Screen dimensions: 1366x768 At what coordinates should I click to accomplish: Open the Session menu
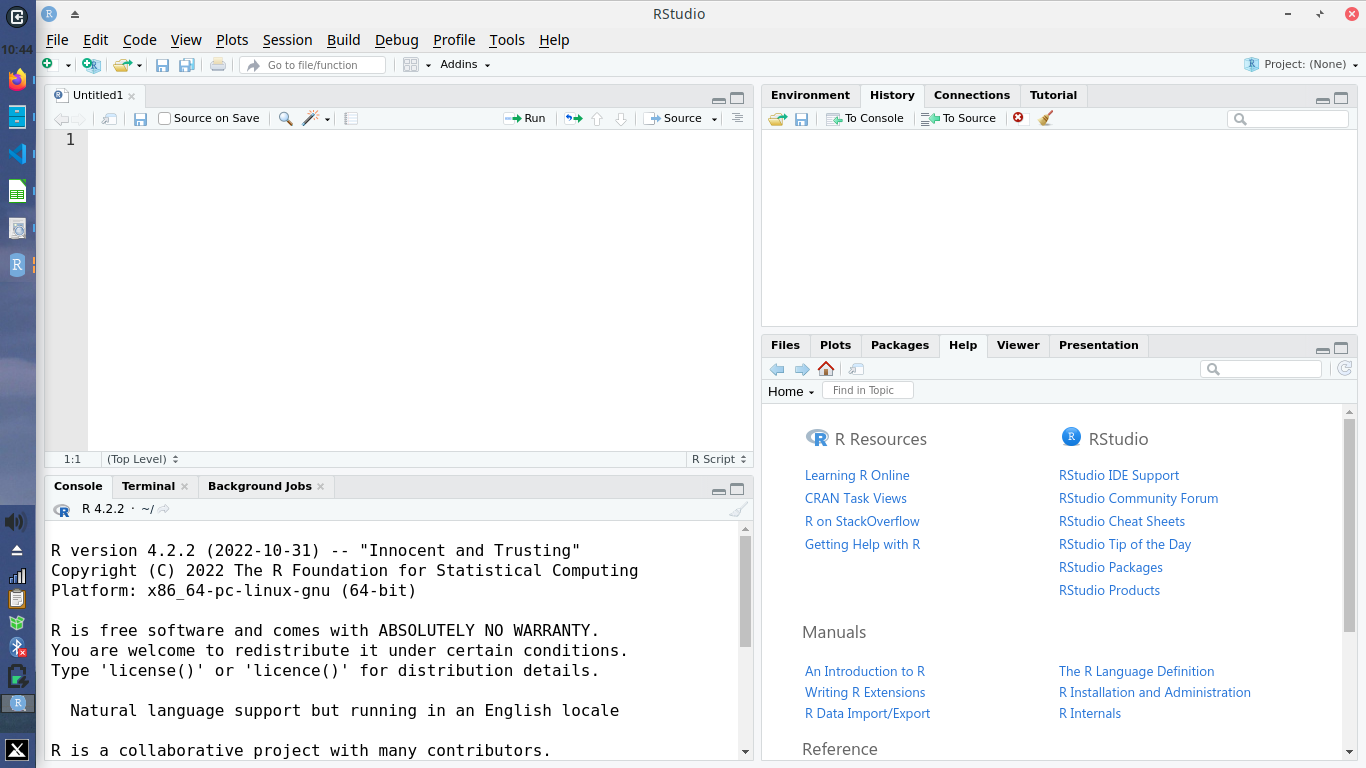pyautogui.click(x=288, y=40)
